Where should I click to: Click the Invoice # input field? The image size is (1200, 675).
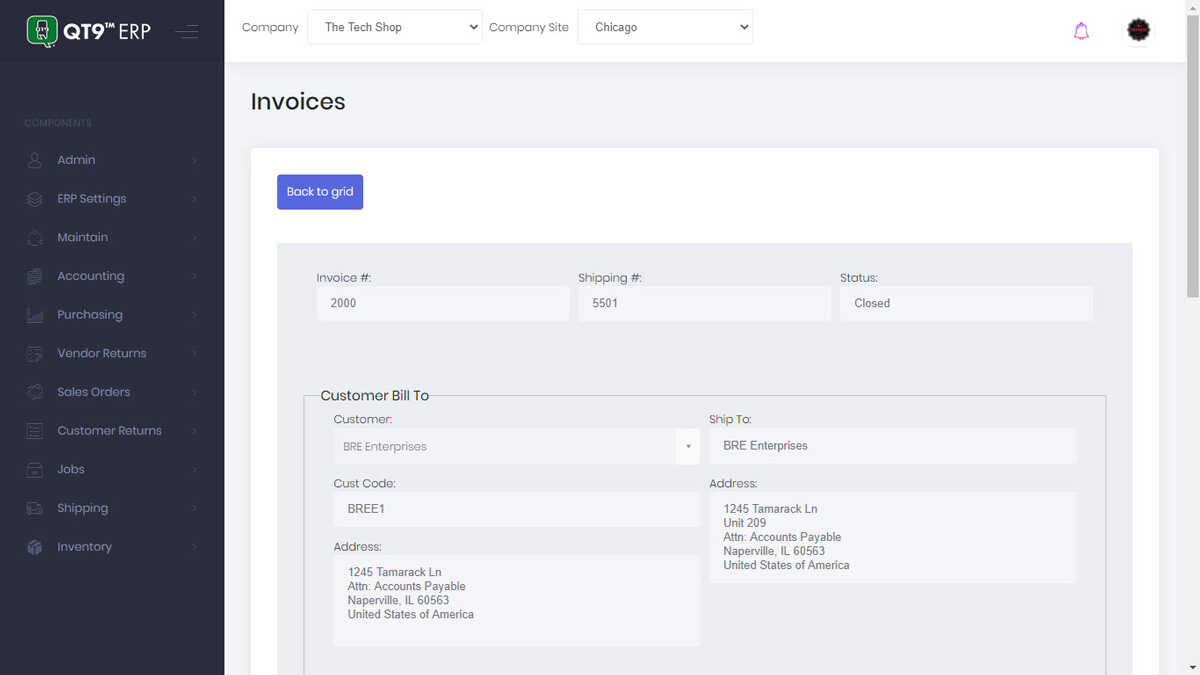click(443, 303)
